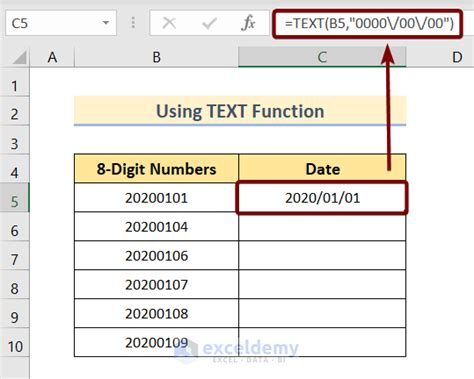Screen dimensions: 474x379
Task: Click the 'Date' header cell
Action: 322,169
